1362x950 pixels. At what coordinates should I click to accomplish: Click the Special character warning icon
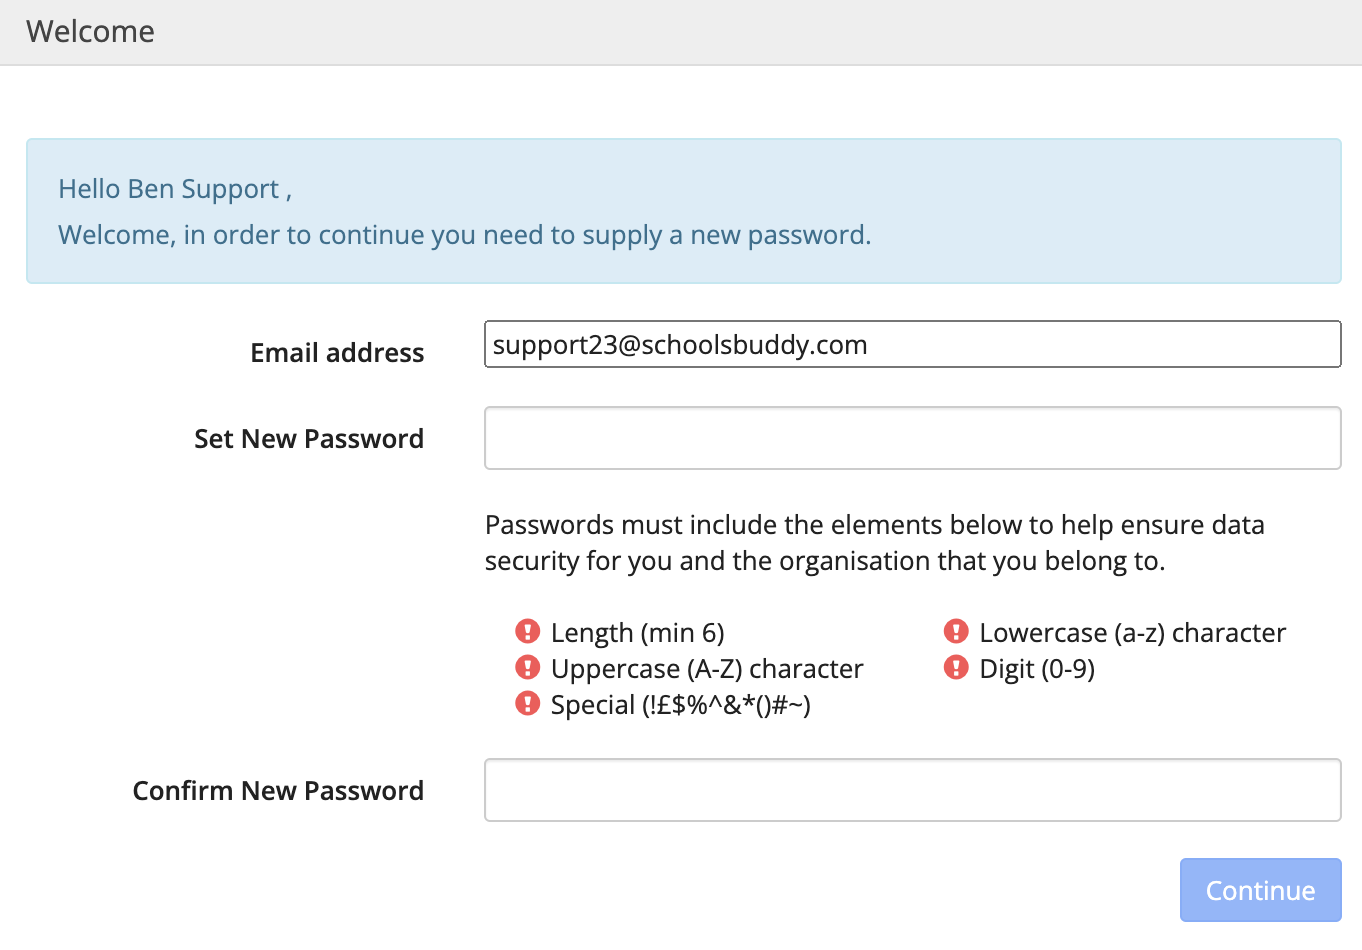tap(527, 703)
